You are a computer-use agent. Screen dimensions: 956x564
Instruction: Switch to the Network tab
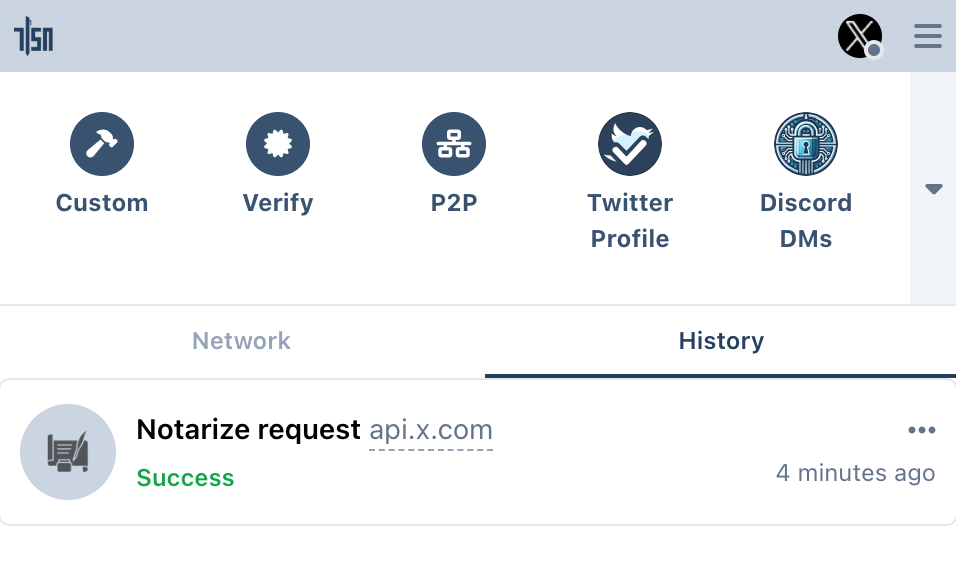[x=241, y=341]
